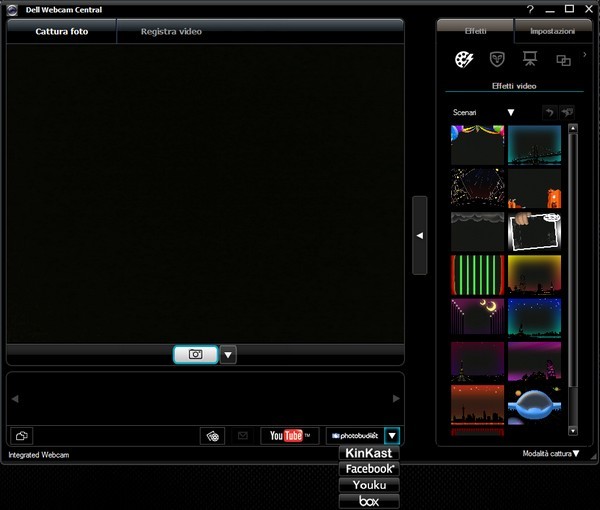Click the email share envelope icon
The image size is (600, 510).
tap(241, 435)
